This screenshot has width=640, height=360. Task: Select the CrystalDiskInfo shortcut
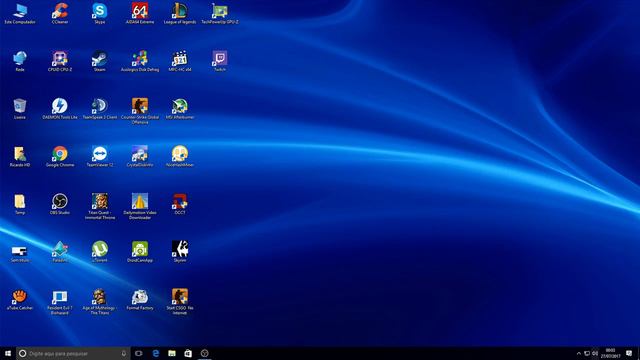point(140,157)
